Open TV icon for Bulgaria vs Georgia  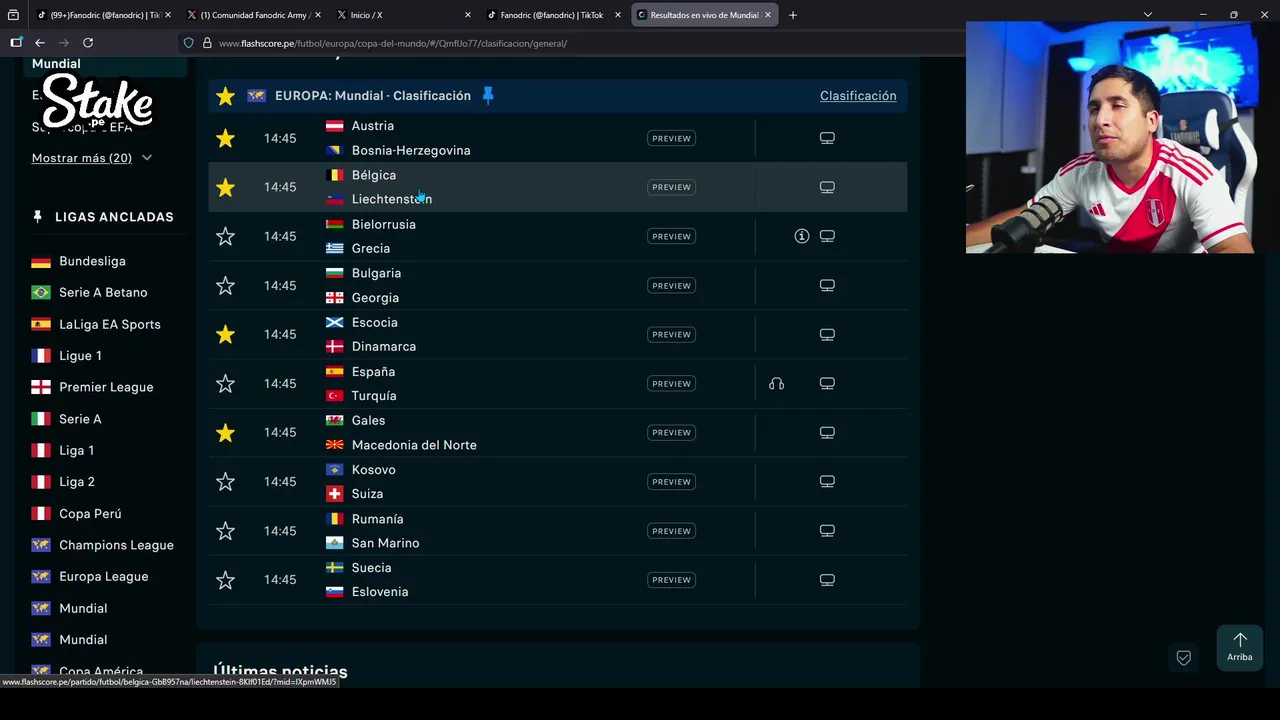tap(827, 285)
